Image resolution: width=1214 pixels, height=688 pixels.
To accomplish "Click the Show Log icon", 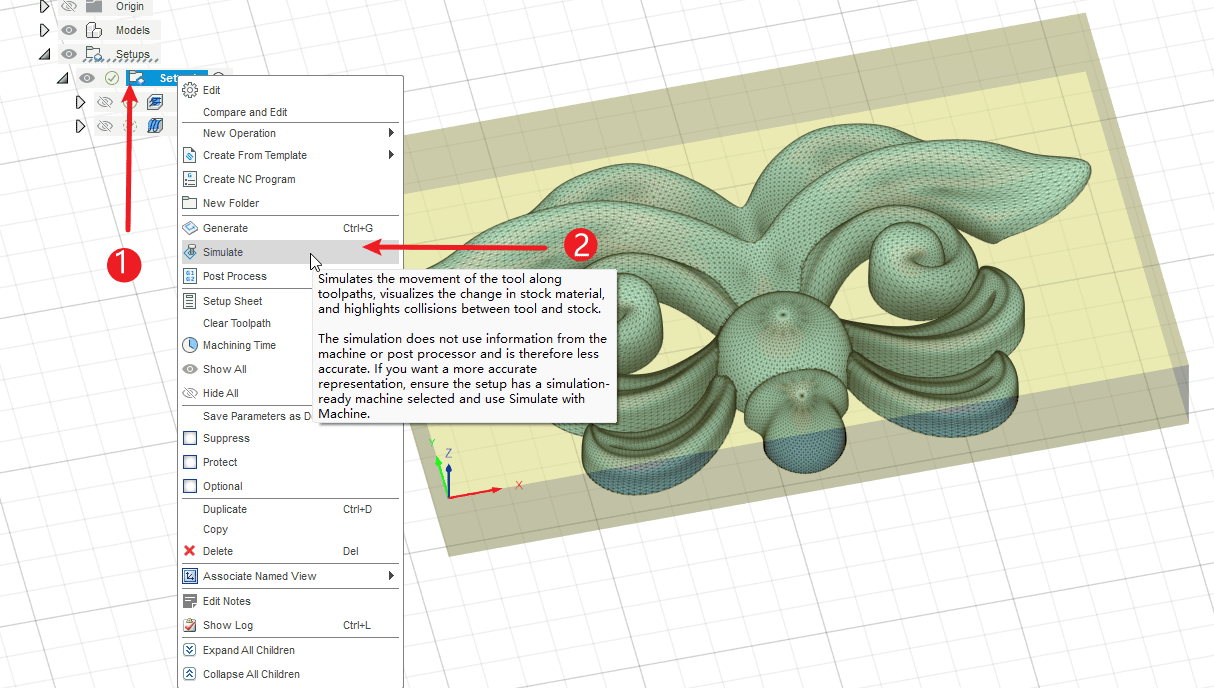I will pyautogui.click(x=190, y=625).
